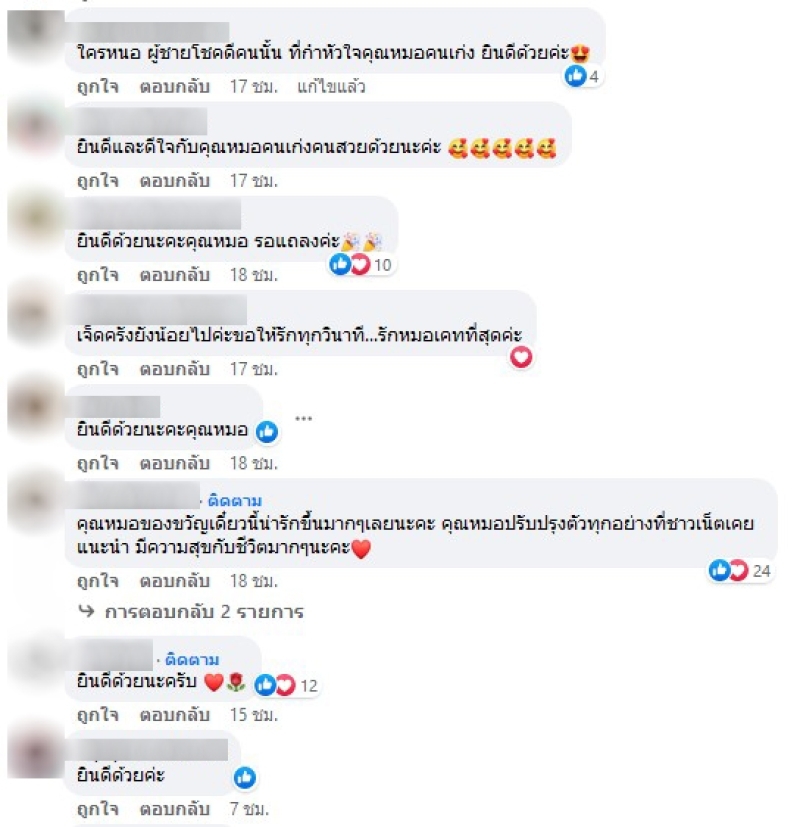Click the like icon beside ยินดีด้วยนะคะคุณหมอ comment

267,431
